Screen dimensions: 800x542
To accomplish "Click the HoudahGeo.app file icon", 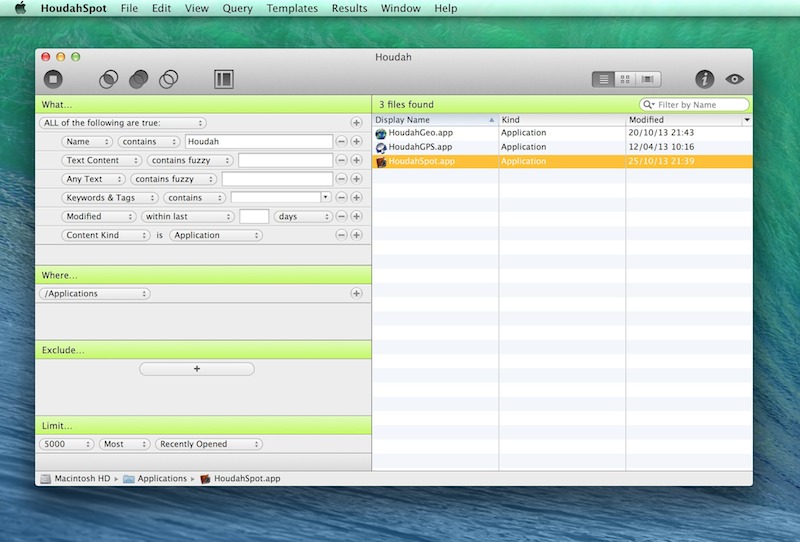I will (x=381, y=133).
